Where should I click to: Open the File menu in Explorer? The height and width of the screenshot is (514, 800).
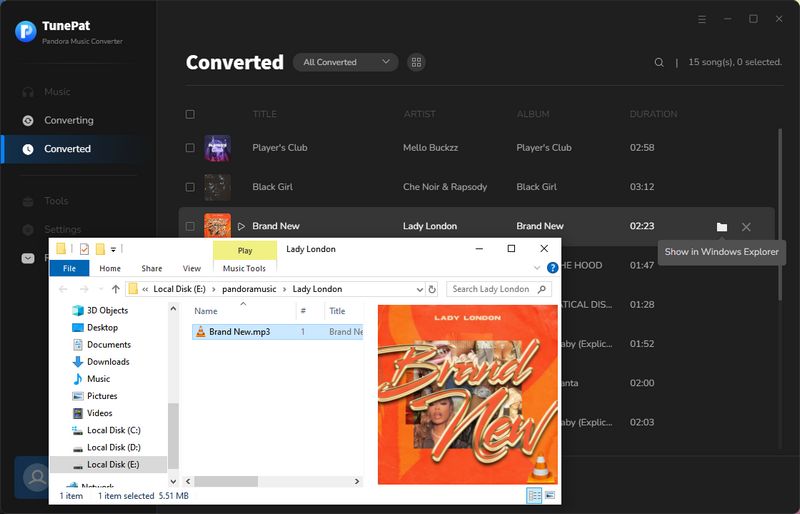coord(69,268)
